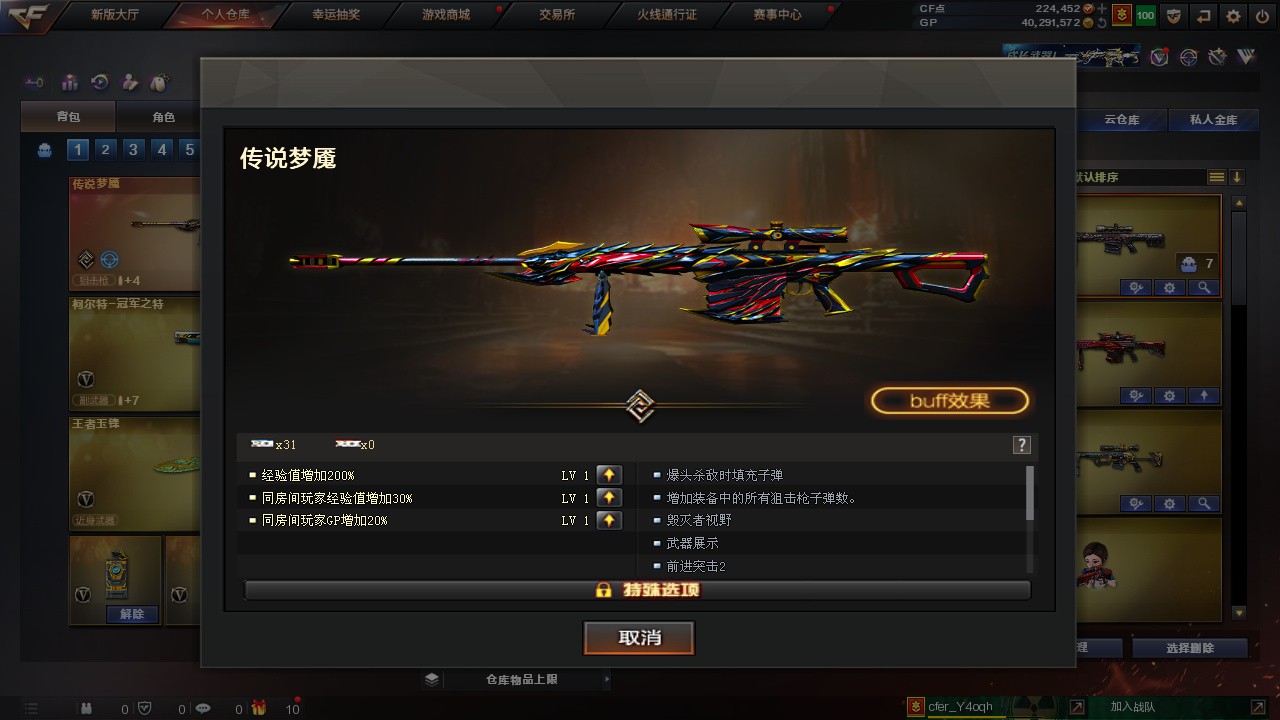Image resolution: width=1280 pixels, height=720 pixels.
Task: Click the buff list vertical scrollbar
Action: point(1030,492)
